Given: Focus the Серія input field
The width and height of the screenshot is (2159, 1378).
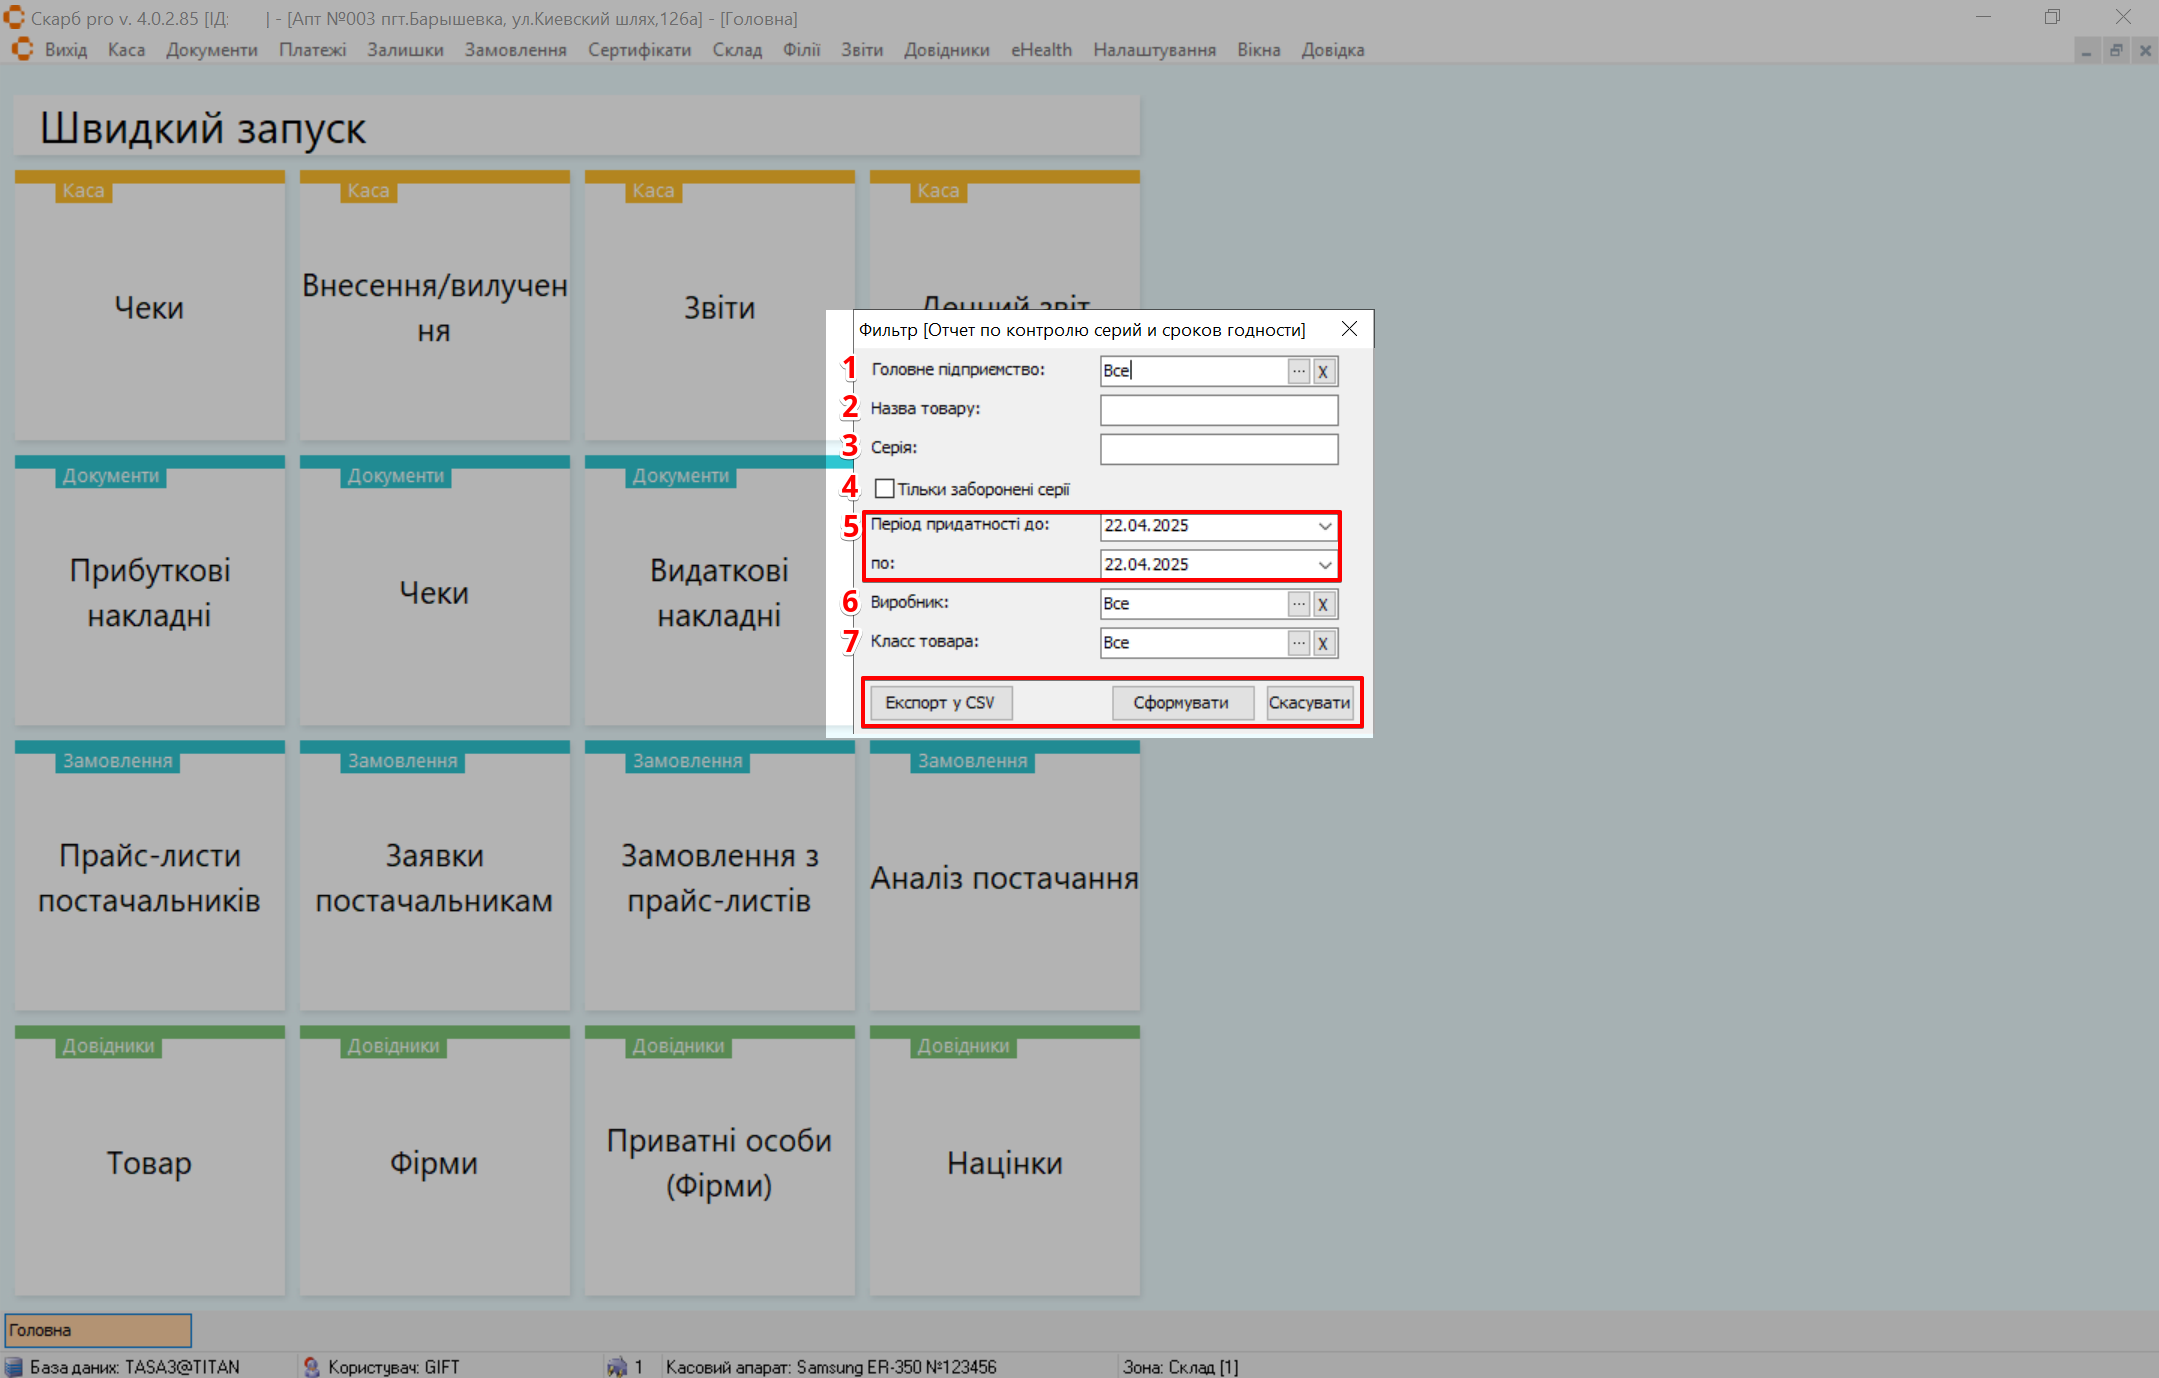Looking at the screenshot, I should pyautogui.click(x=1218, y=449).
